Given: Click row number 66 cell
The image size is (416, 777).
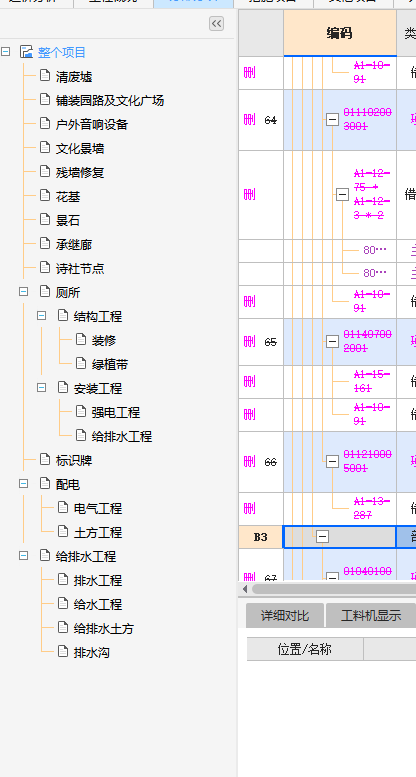Looking at the screenshot, I should tap(270, 462).
